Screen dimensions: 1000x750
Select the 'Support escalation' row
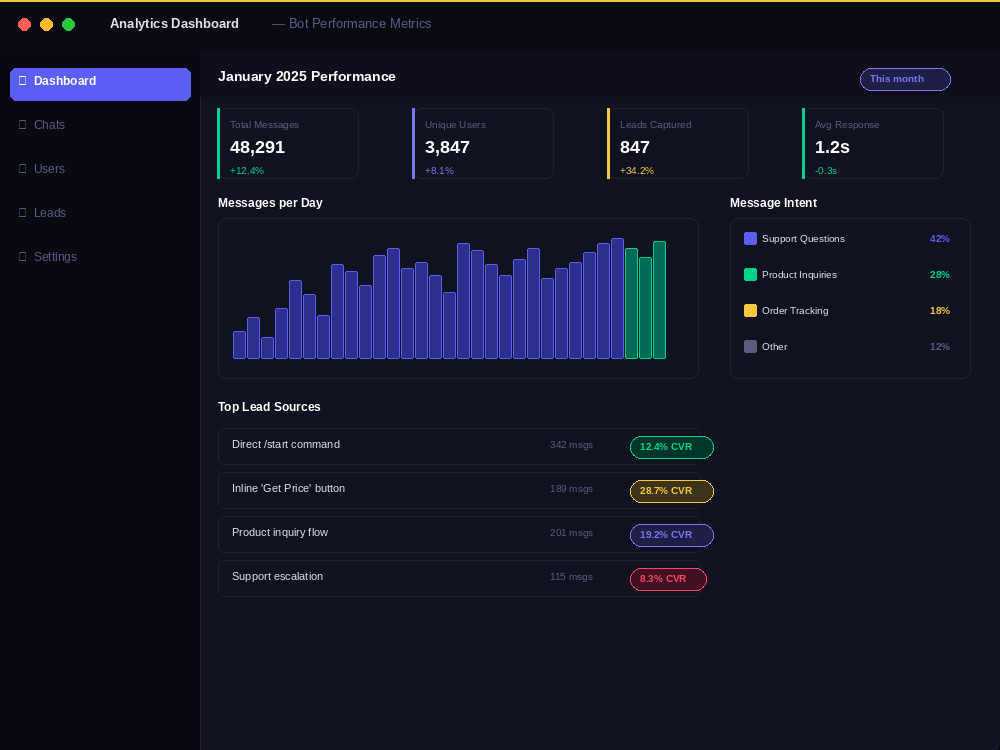(x=459, y=578)
